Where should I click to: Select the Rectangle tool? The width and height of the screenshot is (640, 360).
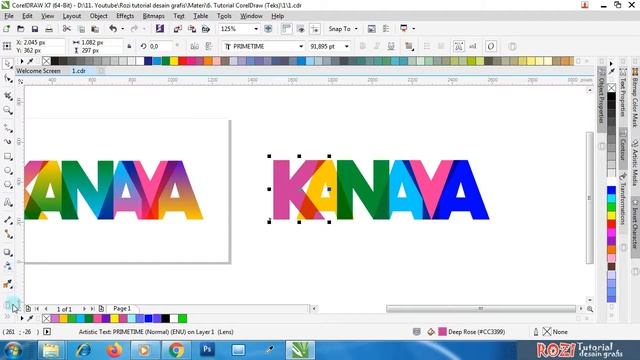point(8,157)
